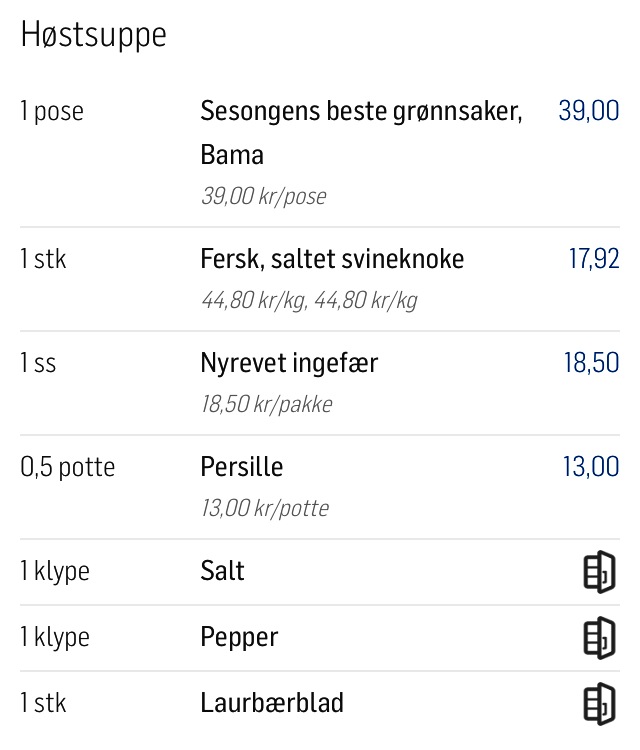Click the 13,00 price for Persille

(x=591, y=467)
